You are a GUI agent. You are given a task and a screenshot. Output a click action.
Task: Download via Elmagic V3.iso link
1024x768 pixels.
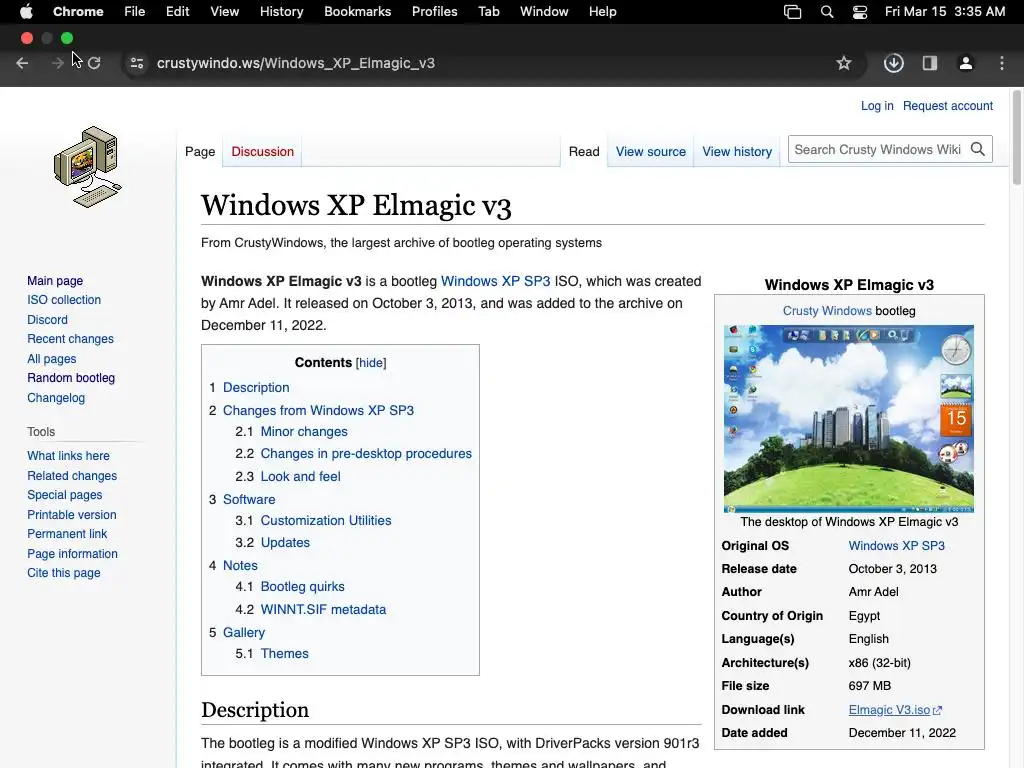click(889, 710)
